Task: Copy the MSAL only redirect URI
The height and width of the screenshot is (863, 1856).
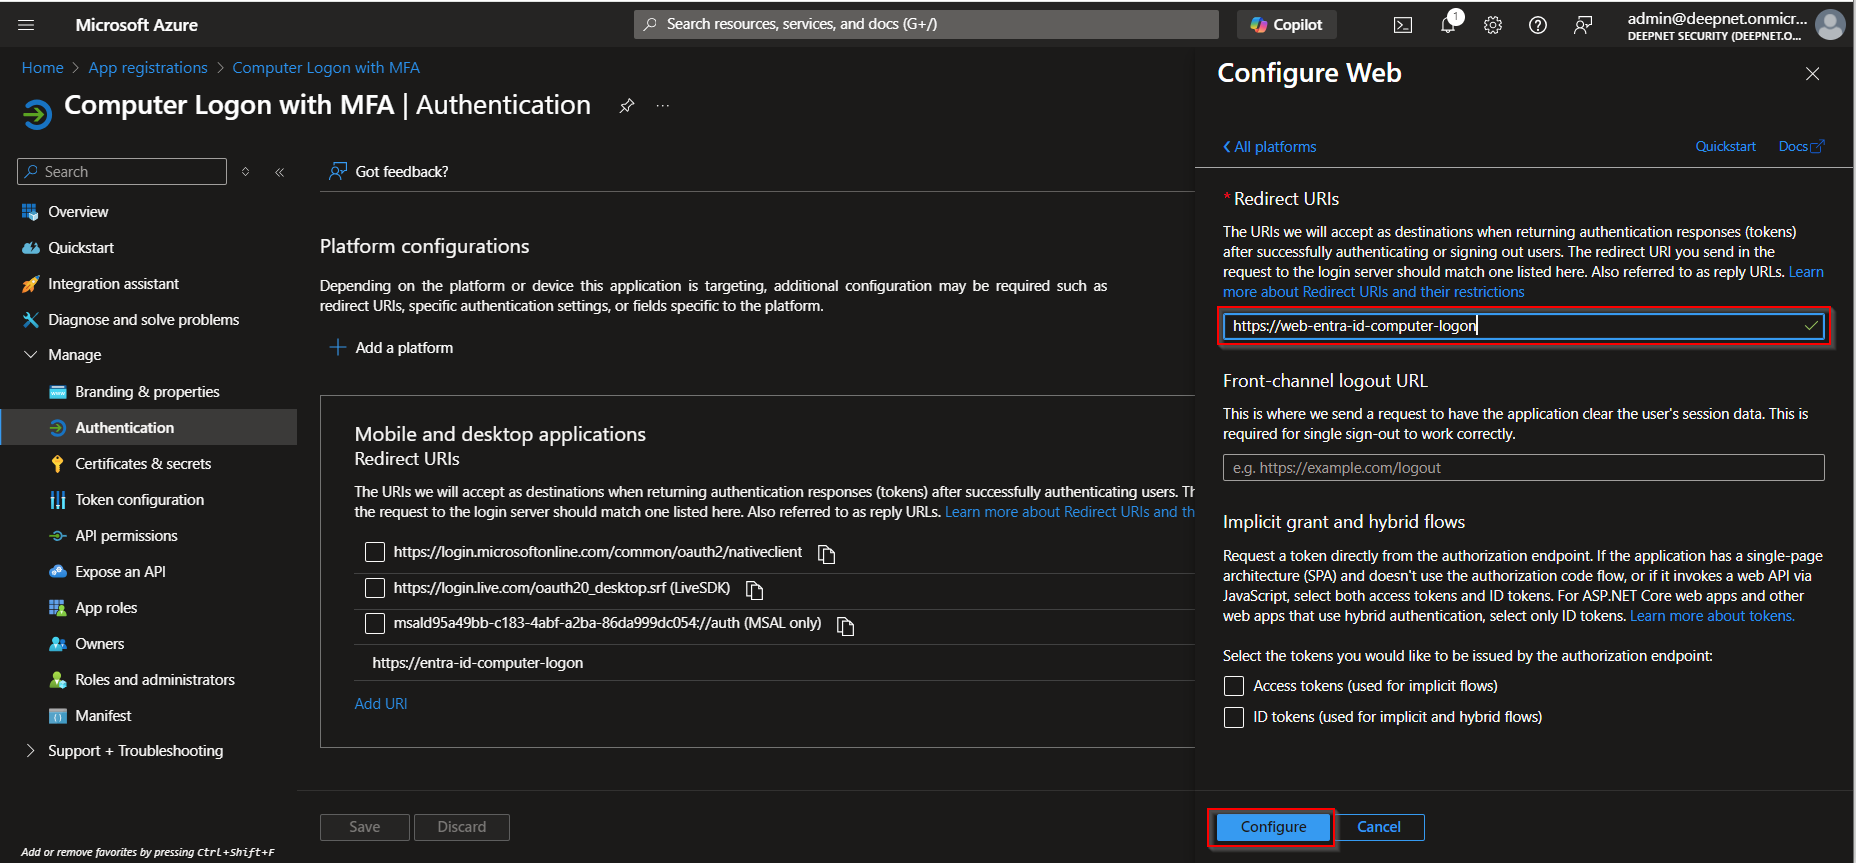Action: coord(845,626)
